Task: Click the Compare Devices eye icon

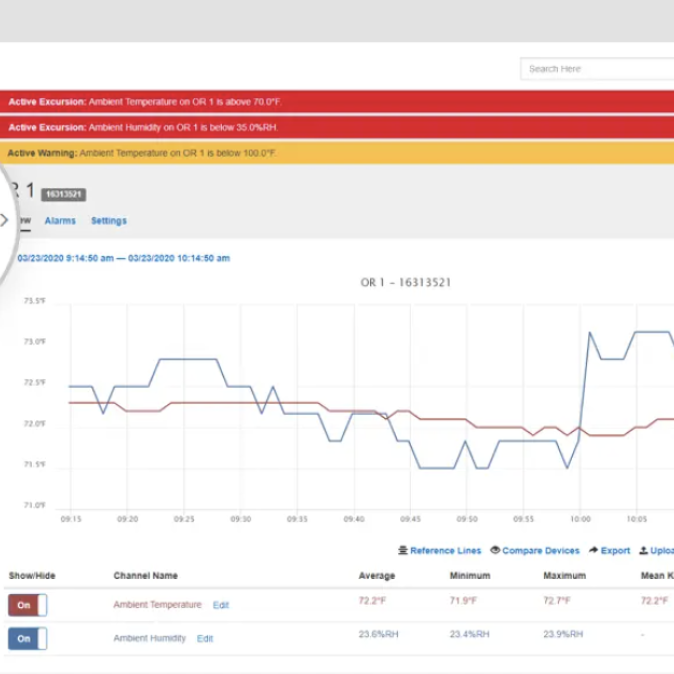Action: point(495,551)
